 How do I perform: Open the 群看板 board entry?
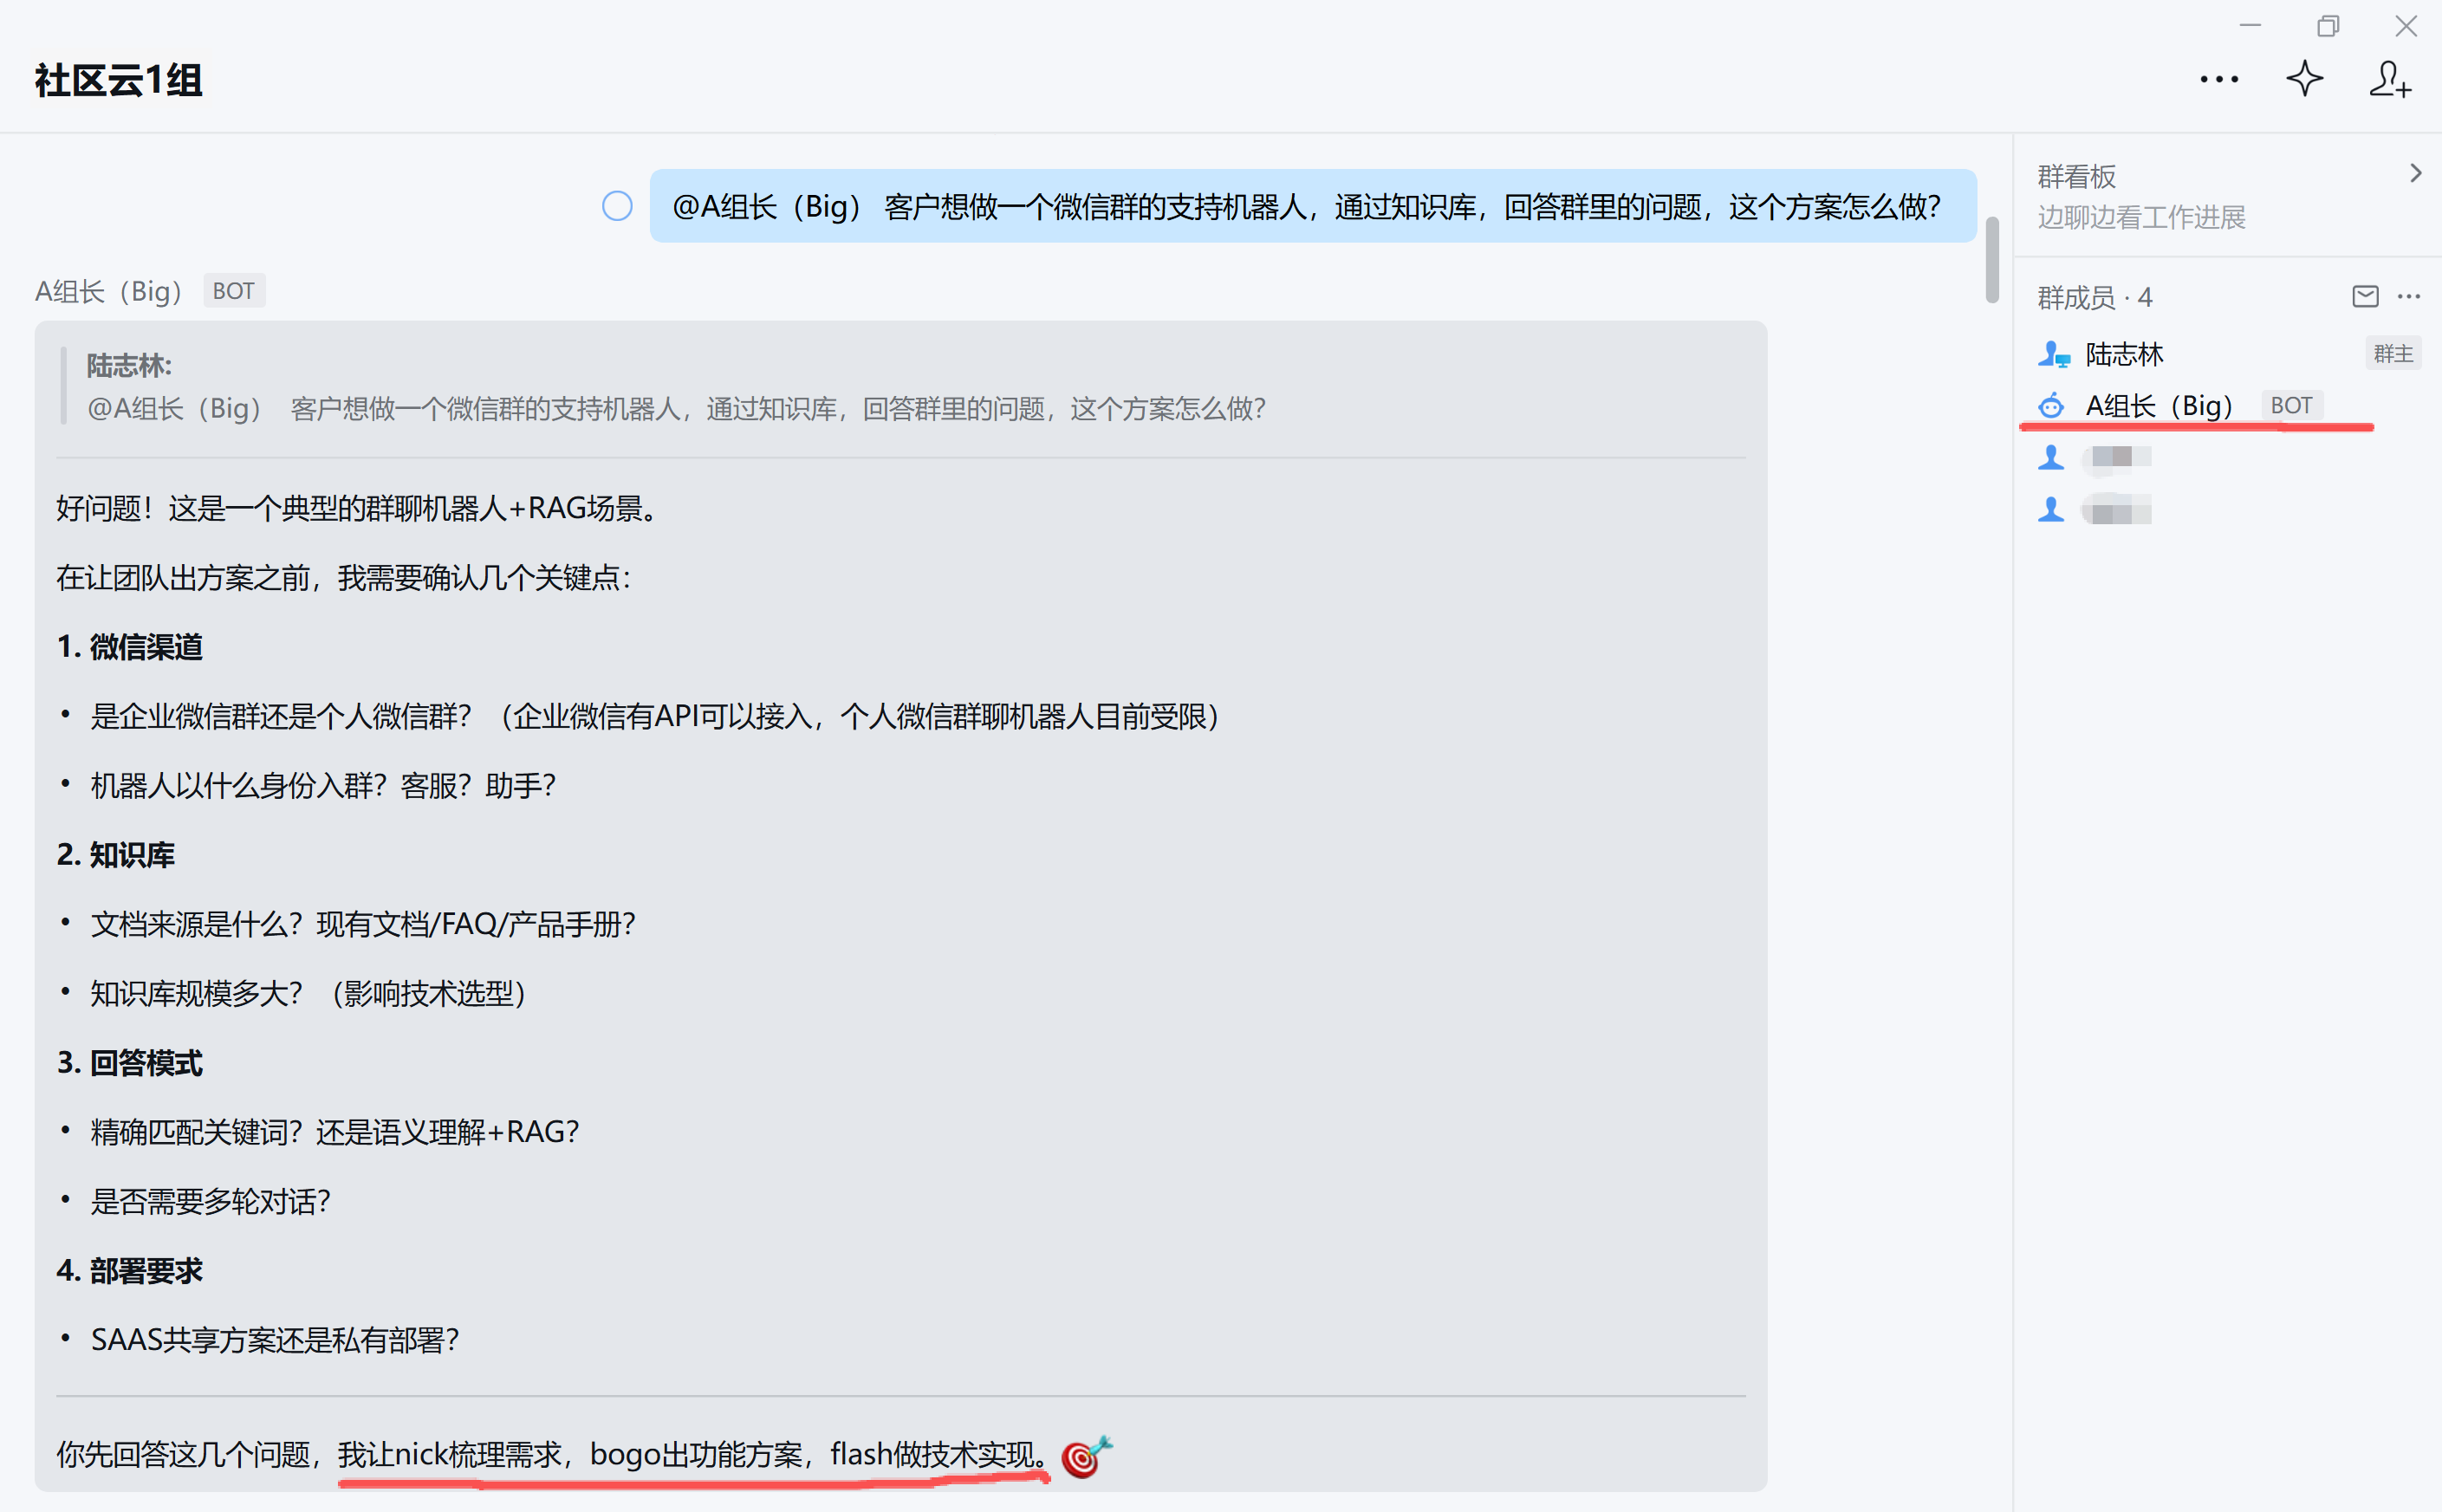point(2227,196)
